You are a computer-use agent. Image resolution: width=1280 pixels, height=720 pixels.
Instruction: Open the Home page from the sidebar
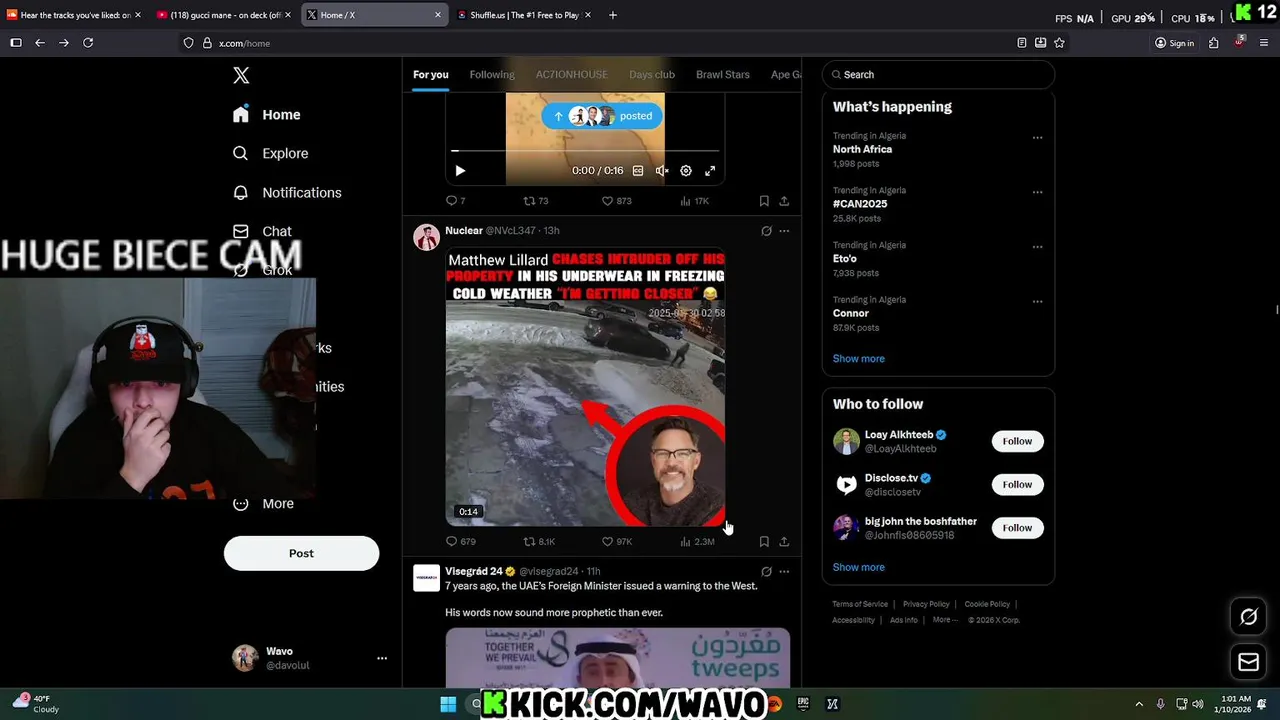266,115
